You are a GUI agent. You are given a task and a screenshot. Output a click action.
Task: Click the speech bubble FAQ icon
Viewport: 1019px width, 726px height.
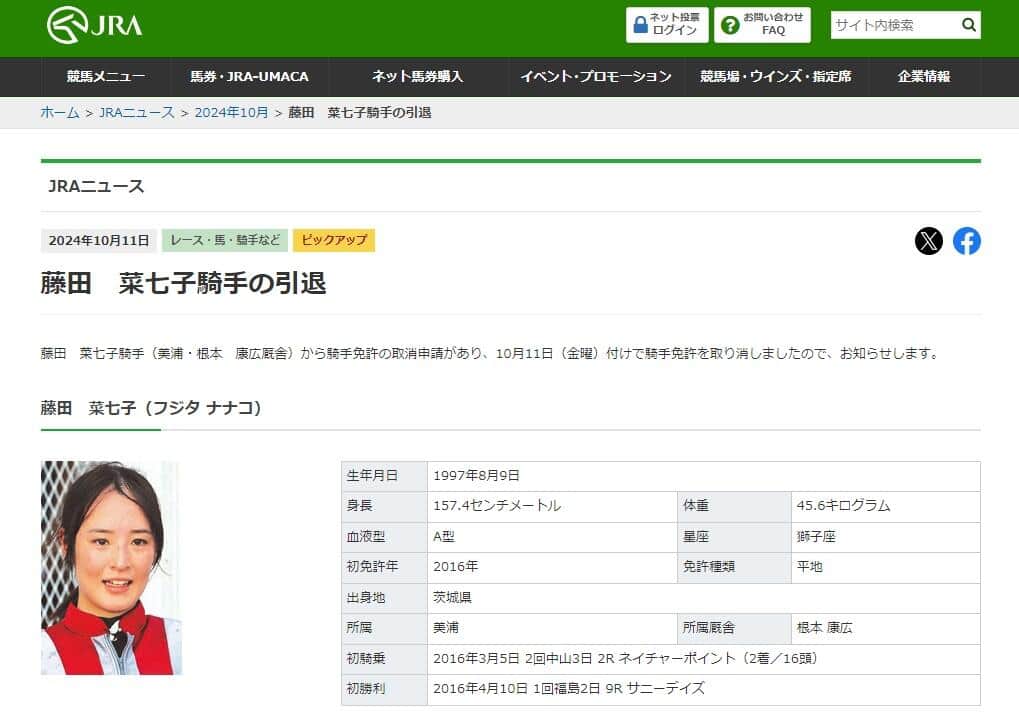click(x=728, y=23)
